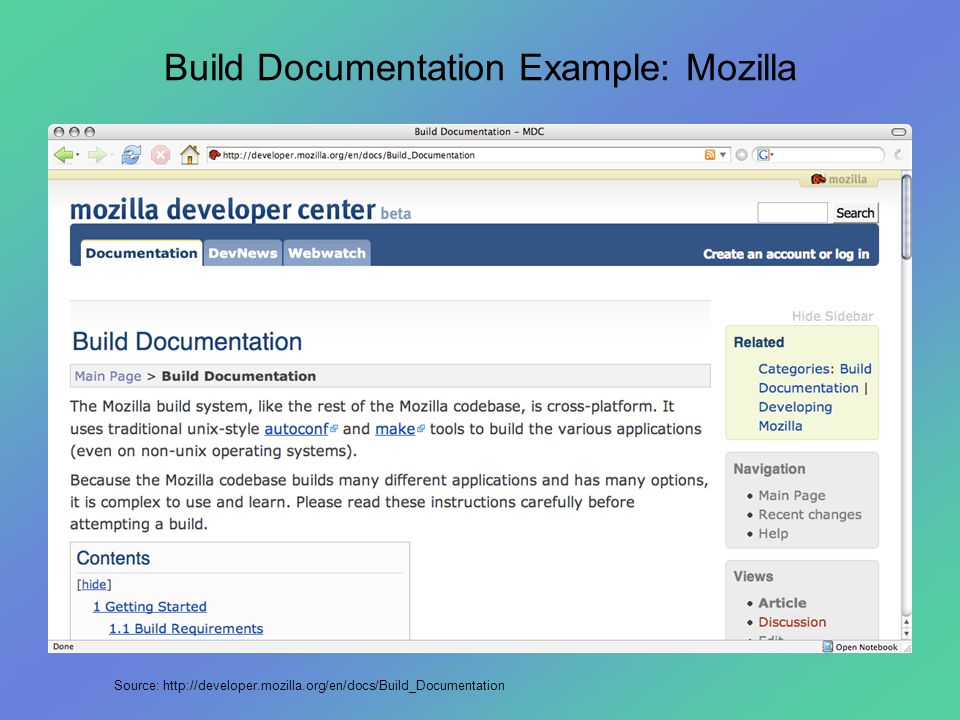Click the scrollbar down arrow
This screenshot has width=960, height=720.
point(907,633)
